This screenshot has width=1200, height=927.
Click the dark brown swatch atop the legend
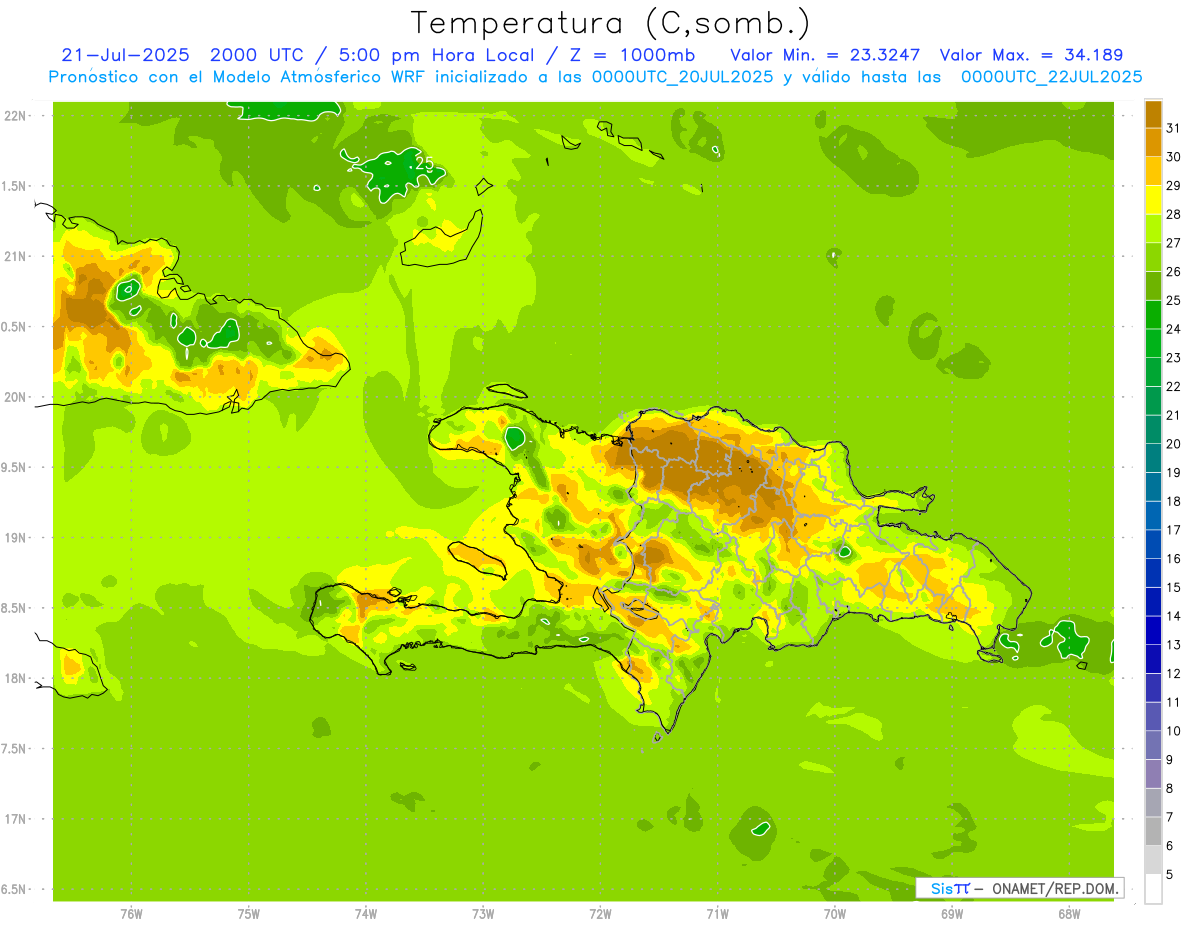1153,114
